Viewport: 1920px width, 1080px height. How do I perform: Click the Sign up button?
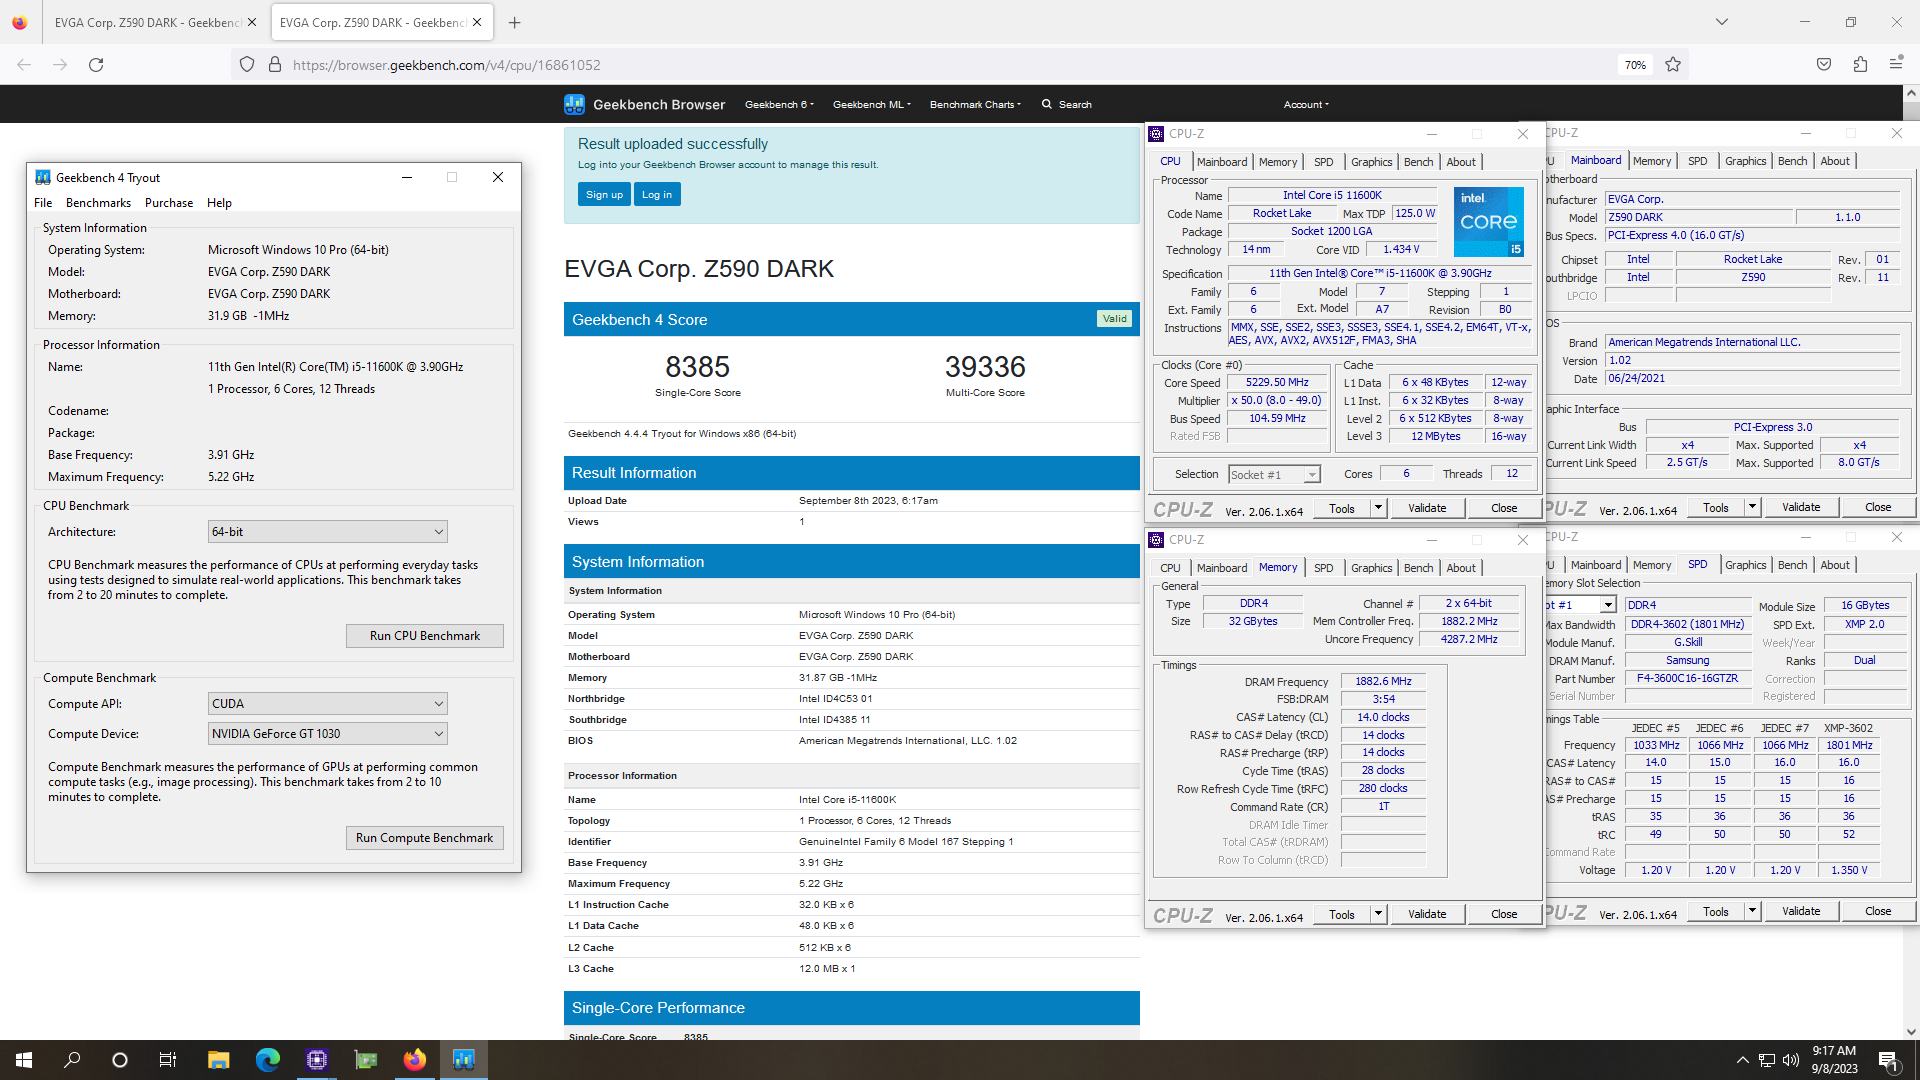pyautogui.click(x=604, y=194)
